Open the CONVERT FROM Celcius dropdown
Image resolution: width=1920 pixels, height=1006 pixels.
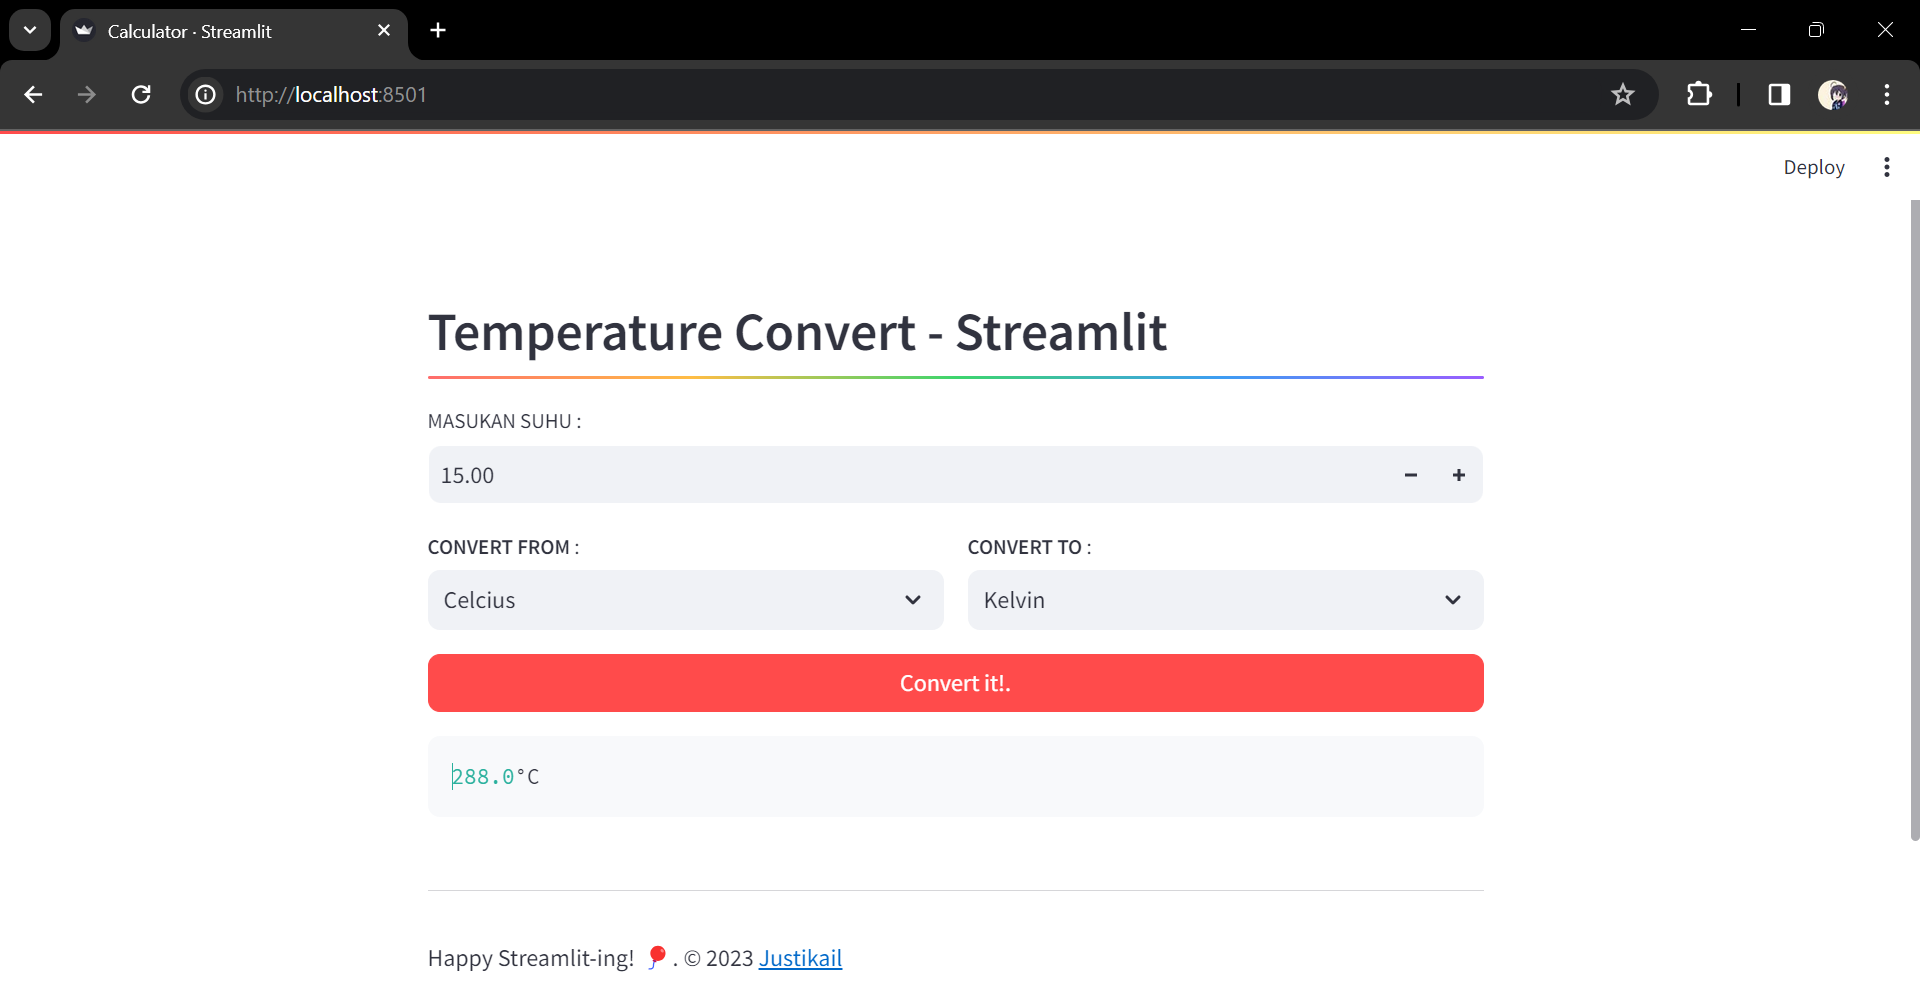(x=686, y=600)
